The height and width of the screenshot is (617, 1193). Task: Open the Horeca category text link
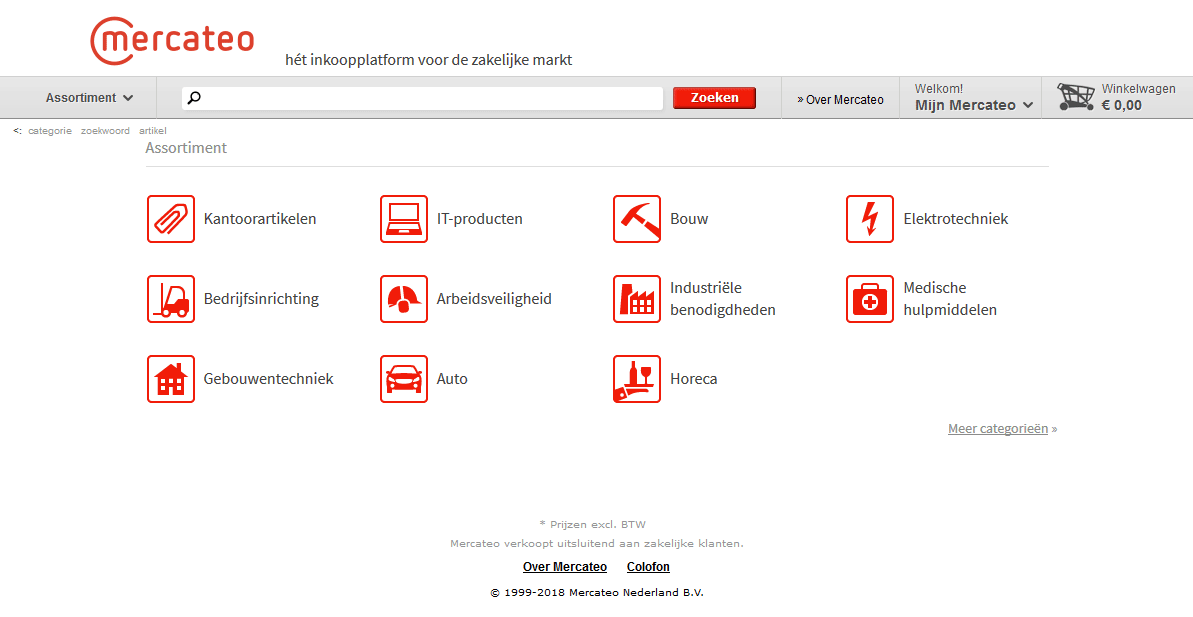694,379
